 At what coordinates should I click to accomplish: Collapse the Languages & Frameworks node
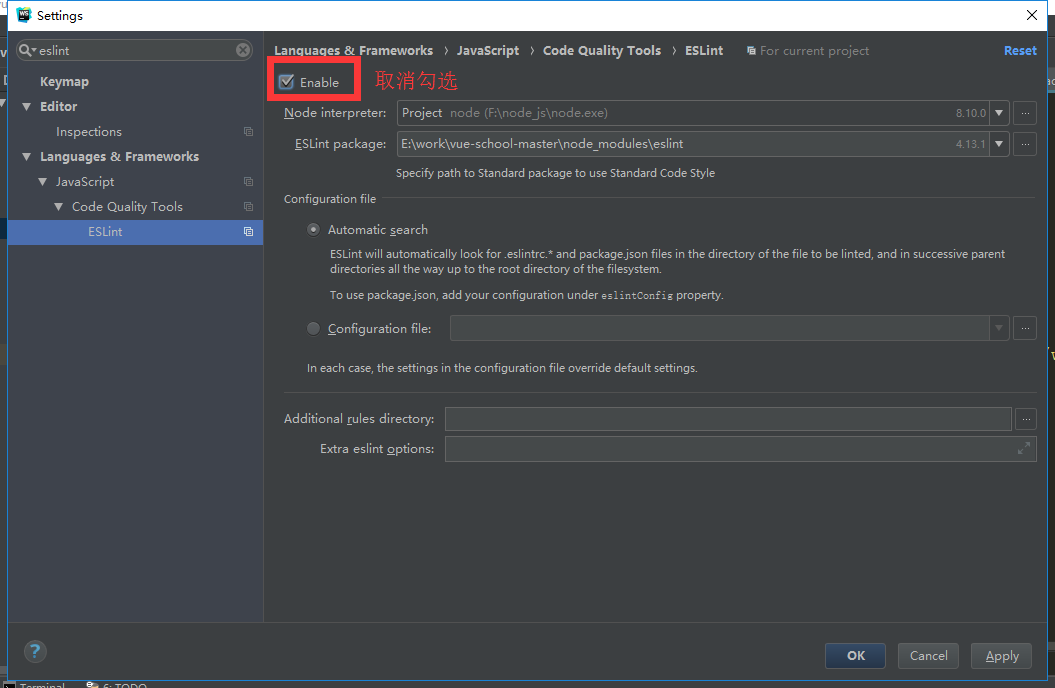click(x=27, y=157)
